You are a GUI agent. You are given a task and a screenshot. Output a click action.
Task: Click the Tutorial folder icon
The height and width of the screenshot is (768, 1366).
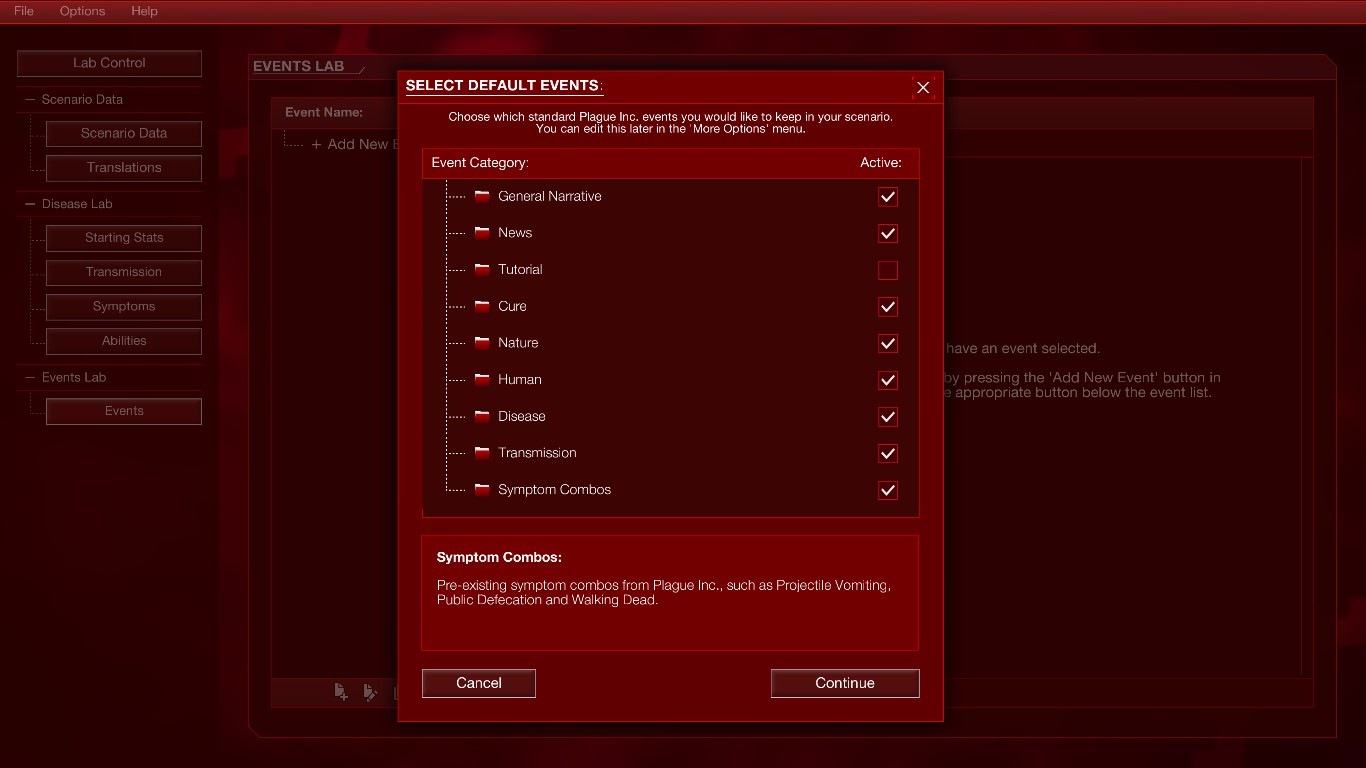coord(482,269)
